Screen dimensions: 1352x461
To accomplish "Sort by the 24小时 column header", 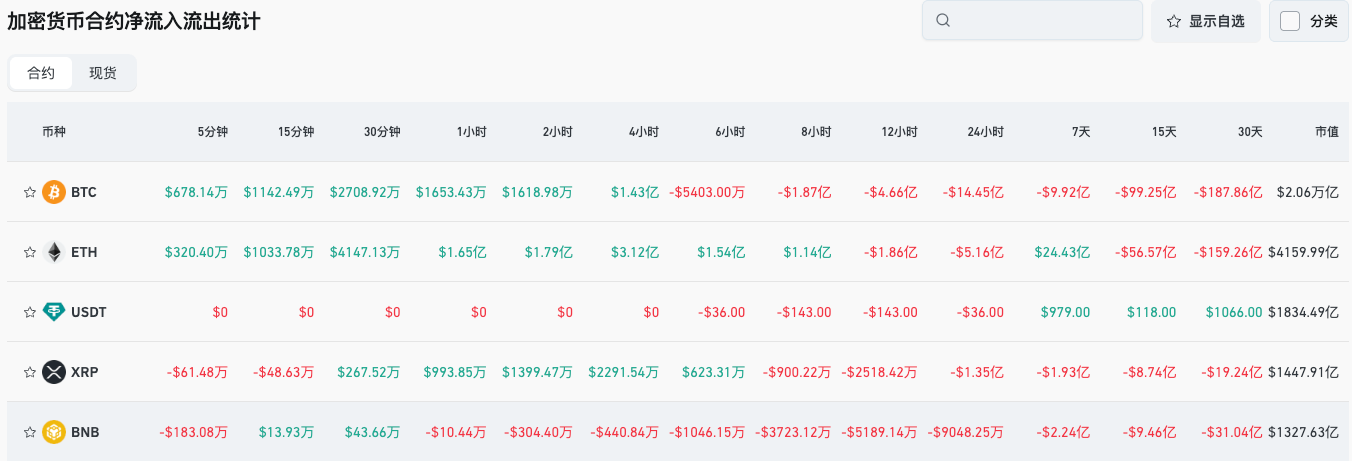I will (x=985, y=132).
